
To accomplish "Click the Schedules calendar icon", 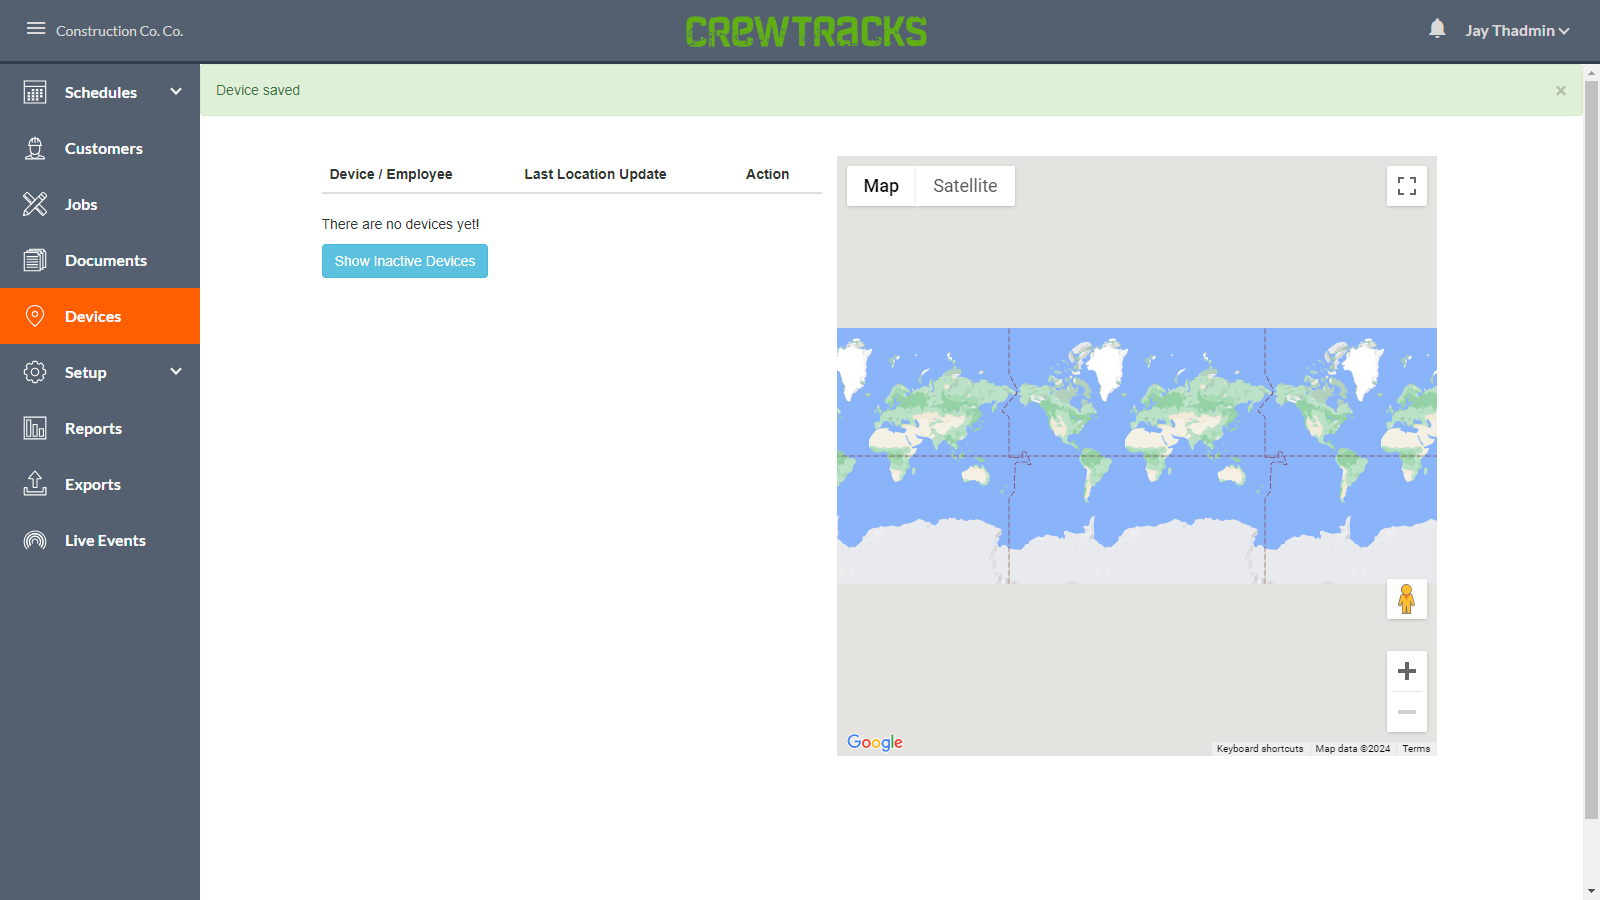I will tap(35, 92).
